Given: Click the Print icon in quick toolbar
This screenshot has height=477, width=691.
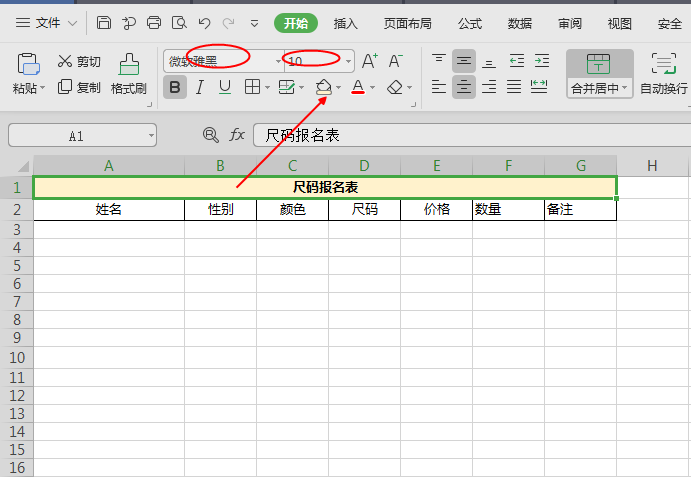Looking at the screenshot, I should pyautogui.click(x=154, y=22).
